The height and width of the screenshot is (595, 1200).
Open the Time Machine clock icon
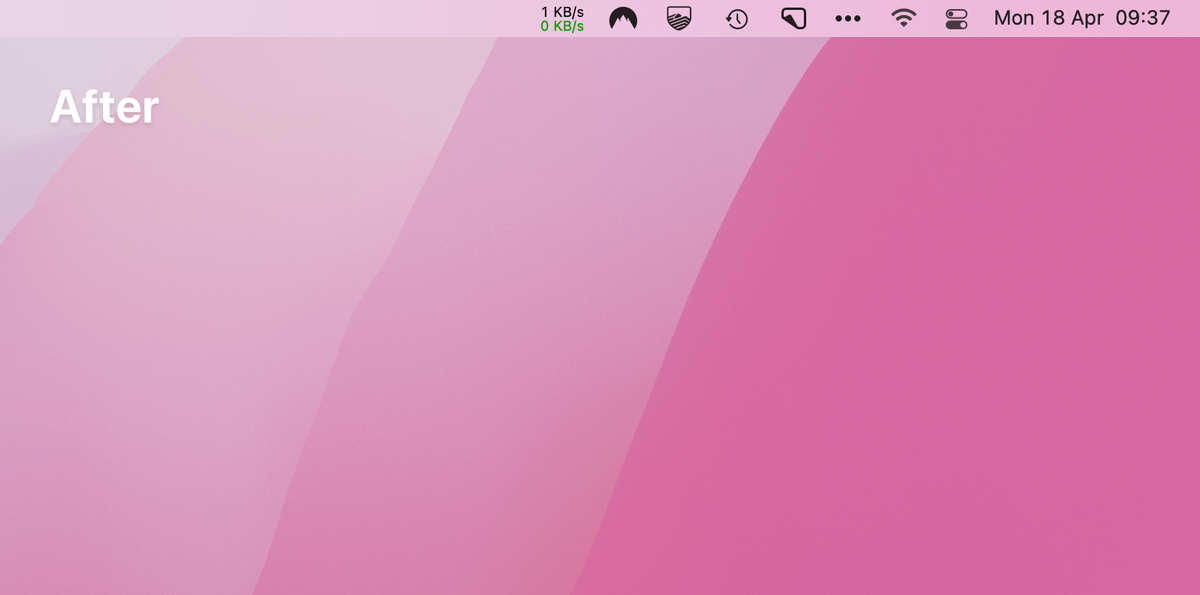(737, 18)
